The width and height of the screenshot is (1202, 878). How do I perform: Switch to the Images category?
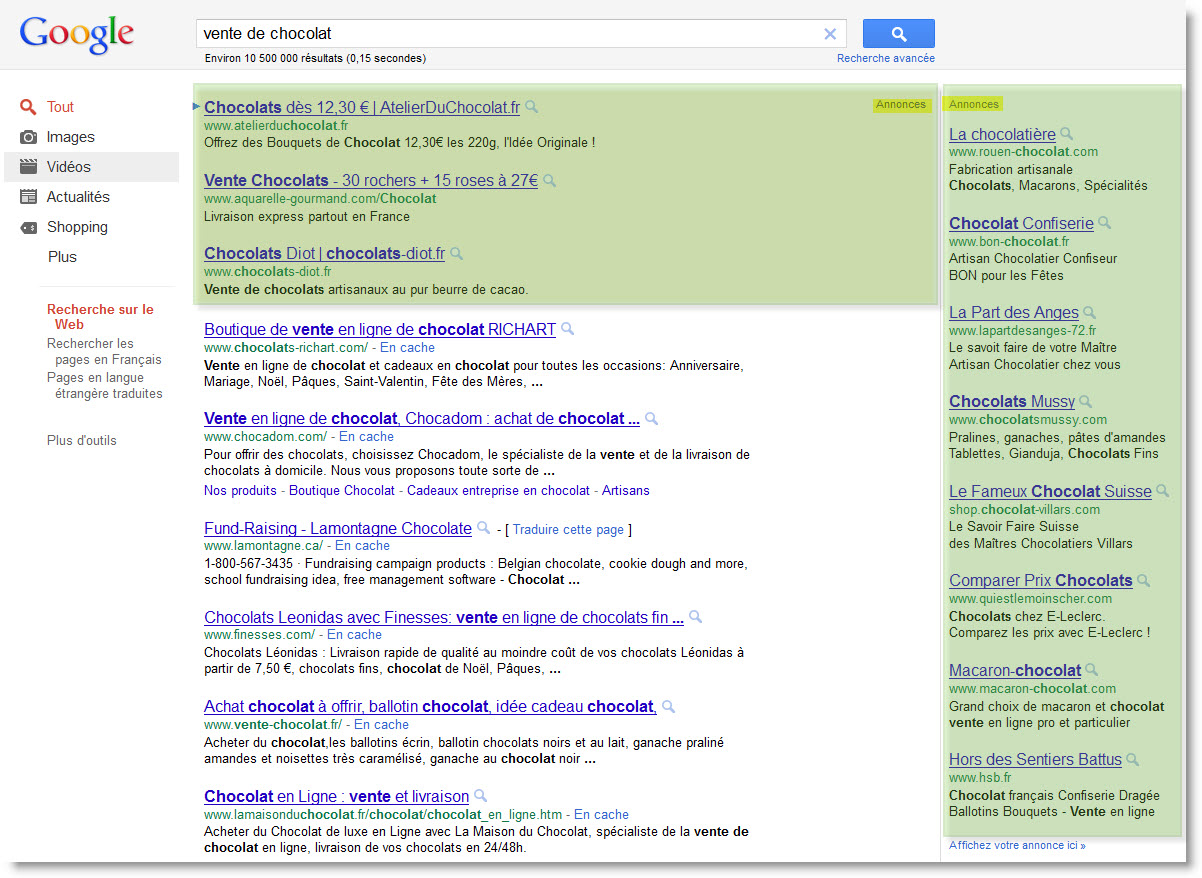[x=71, y=137]
